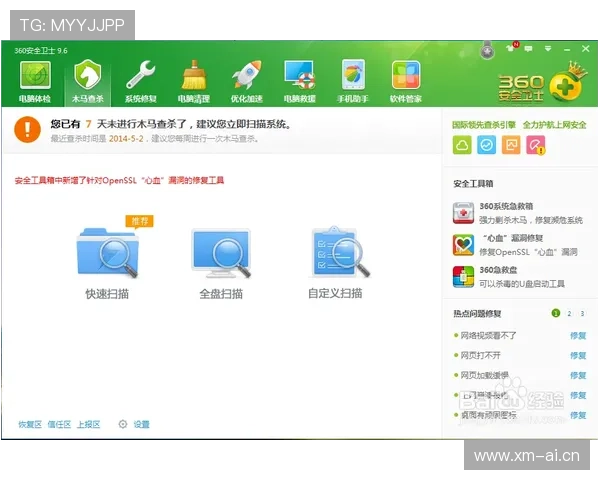Click the green cloud engine icon
This screenshot has width=600, height=480.
(462, 145)
